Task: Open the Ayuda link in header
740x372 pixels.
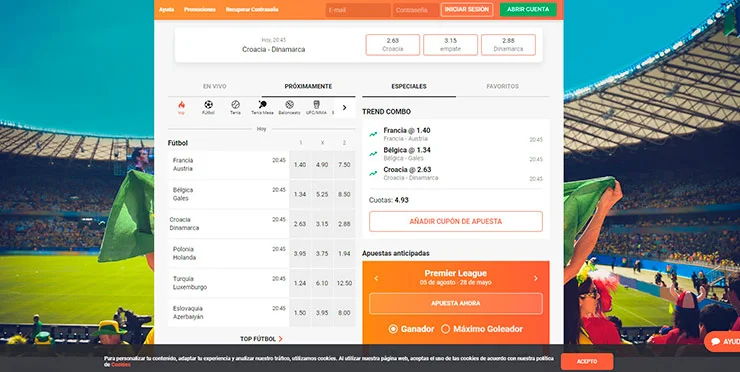Action: [166, 9]
